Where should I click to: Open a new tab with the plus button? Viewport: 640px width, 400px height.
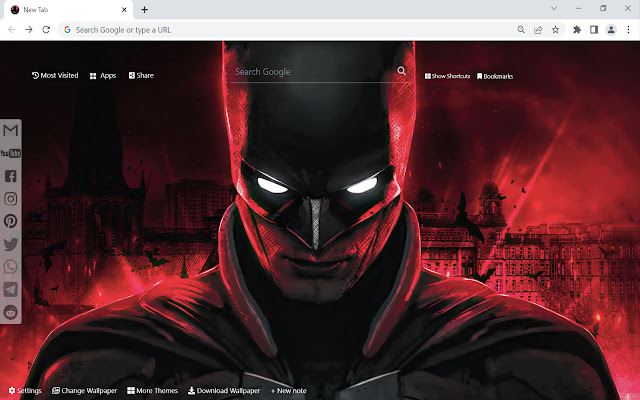[x=144, y=10]
